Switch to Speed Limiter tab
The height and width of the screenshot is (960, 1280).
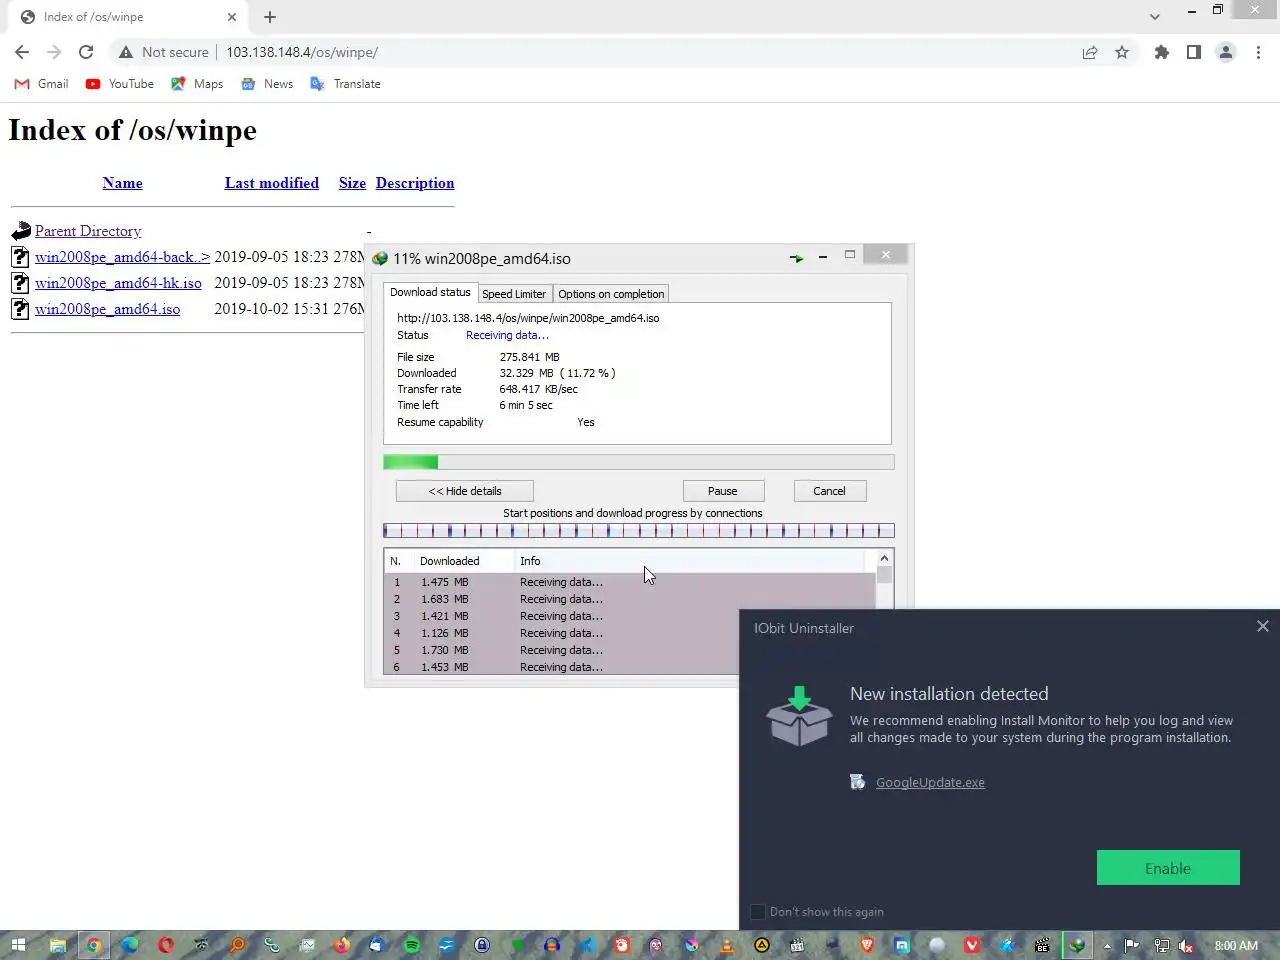pyautogui.click(x=514, y=294)
